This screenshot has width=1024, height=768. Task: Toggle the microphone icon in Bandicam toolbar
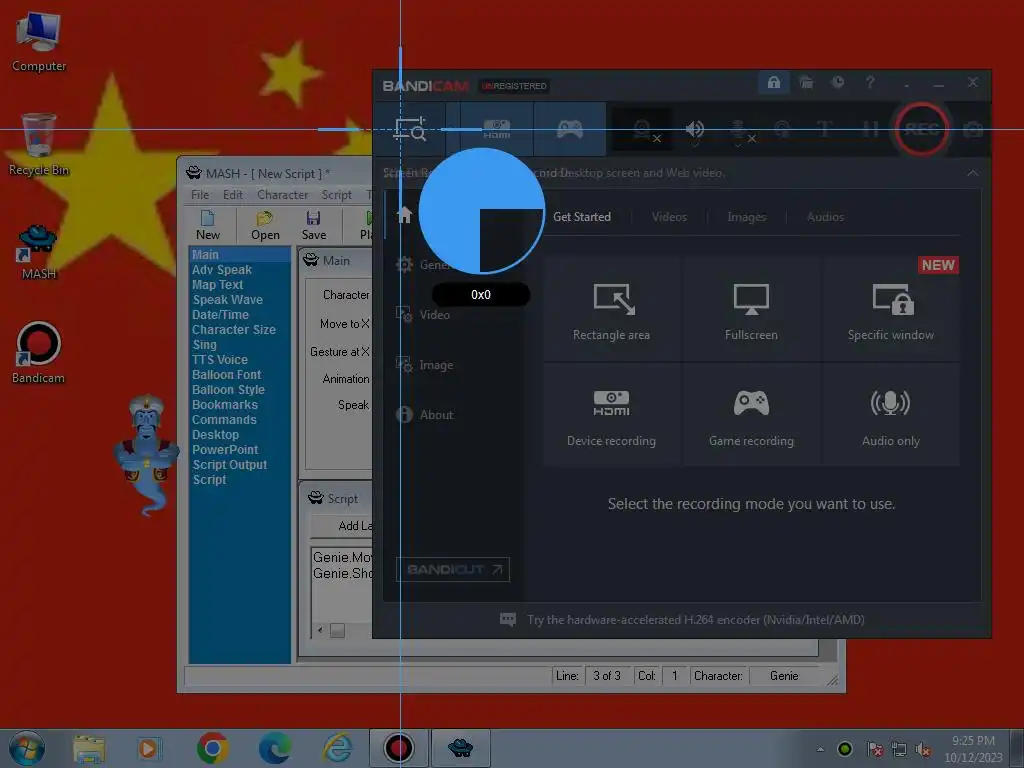coord(740,131)
